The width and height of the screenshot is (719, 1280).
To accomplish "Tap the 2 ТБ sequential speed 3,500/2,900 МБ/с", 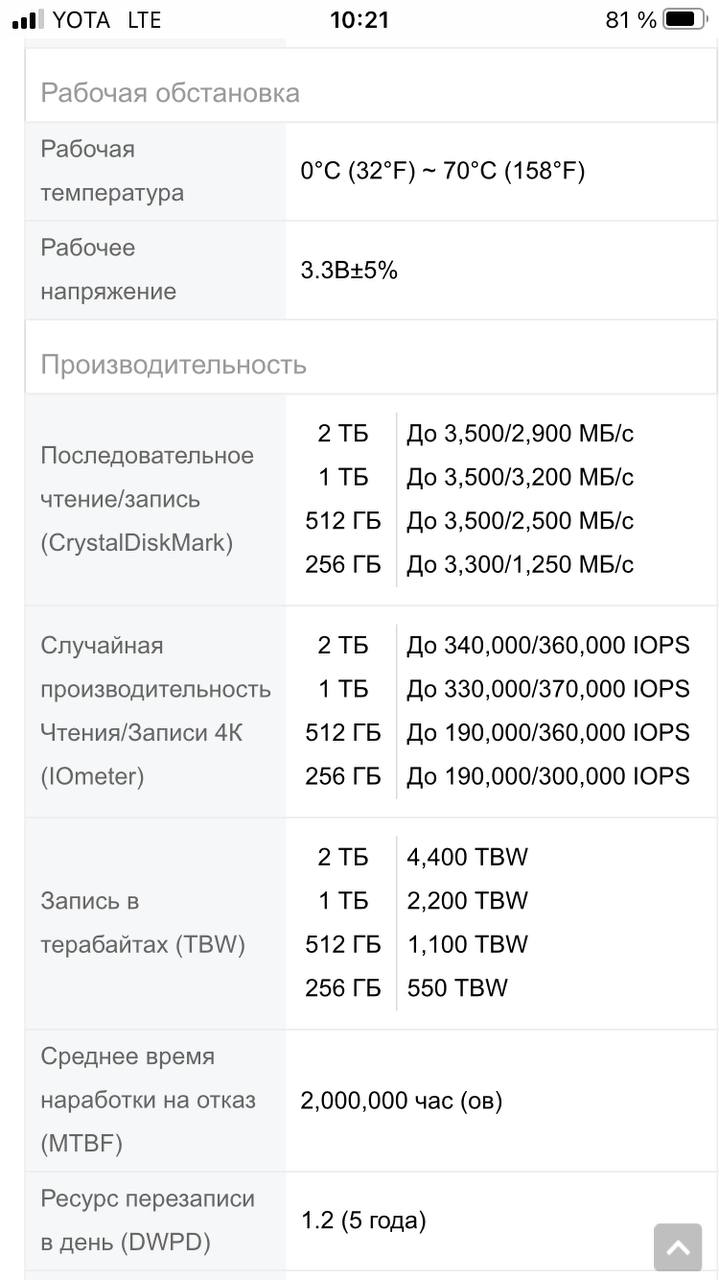I will [x=520, y=434].
